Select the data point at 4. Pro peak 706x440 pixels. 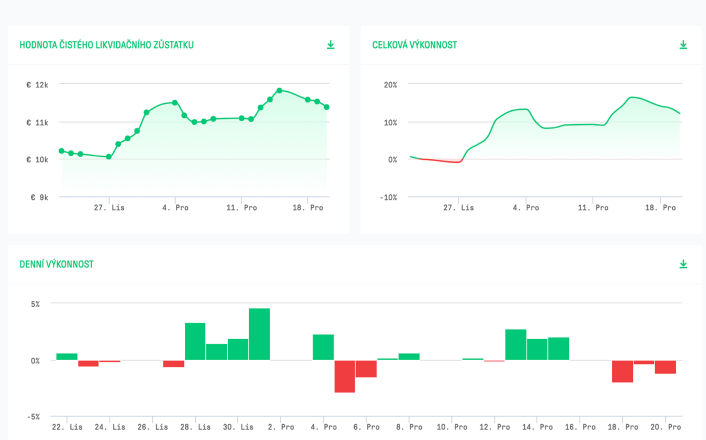pos(175,103)
